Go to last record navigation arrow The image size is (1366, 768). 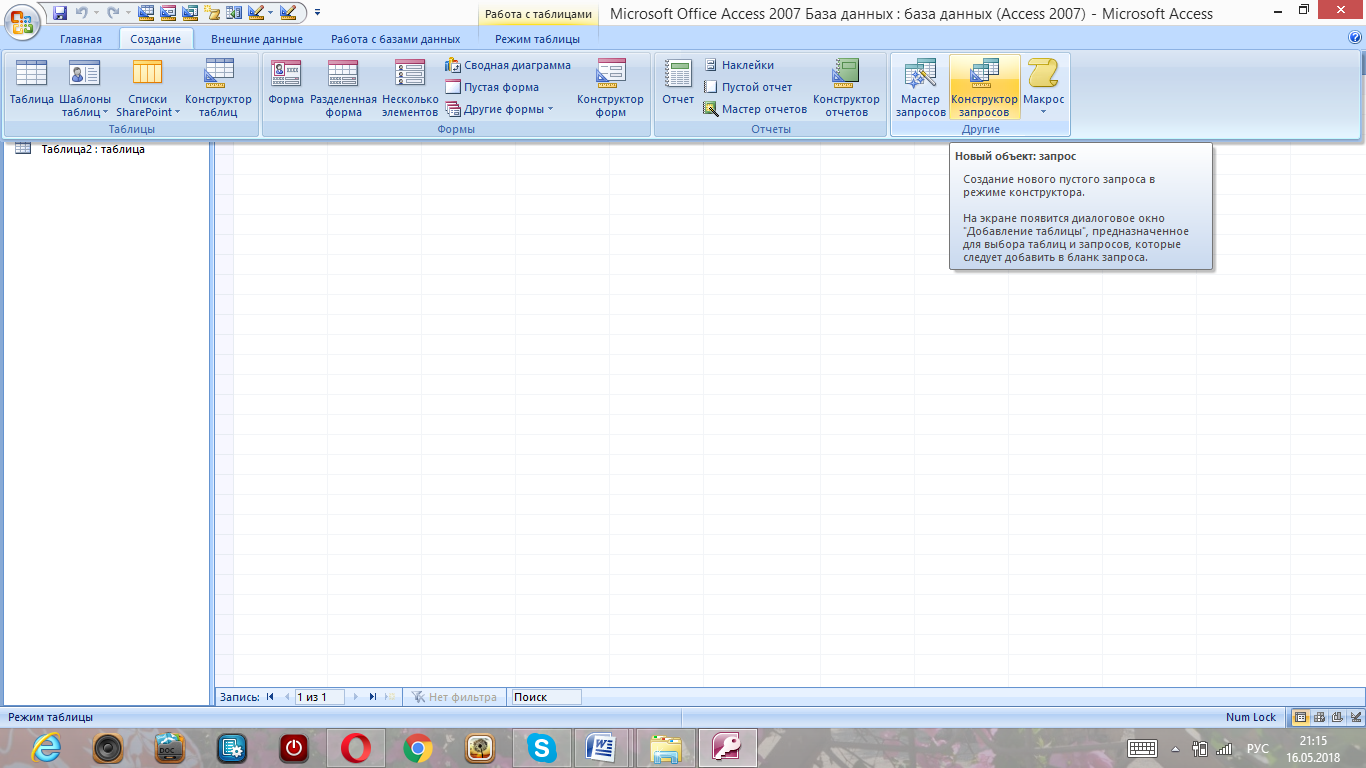372,697
